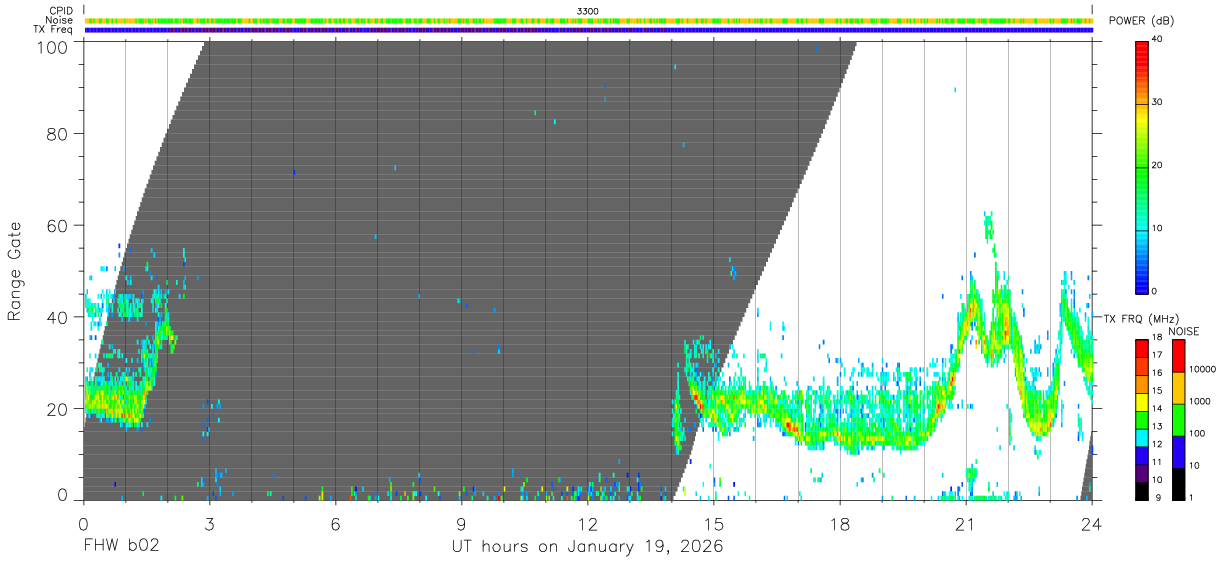Click the CPID value 3300

[588, 11]
